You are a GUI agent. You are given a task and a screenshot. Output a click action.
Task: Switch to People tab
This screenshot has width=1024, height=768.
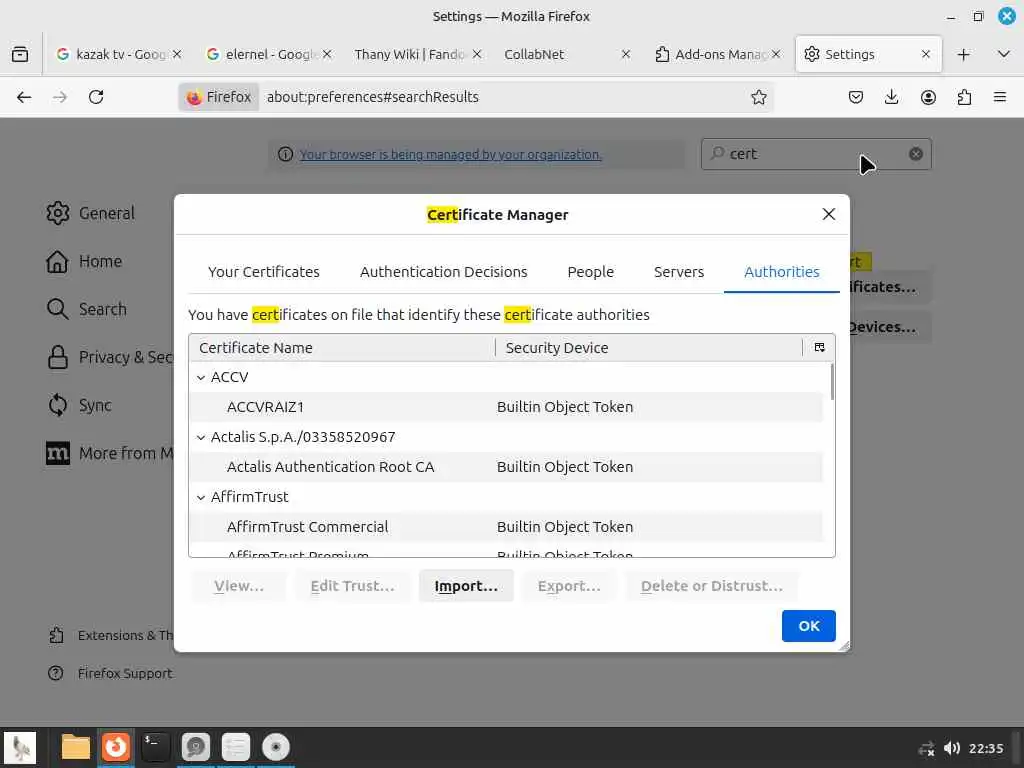tap(590, 272)
